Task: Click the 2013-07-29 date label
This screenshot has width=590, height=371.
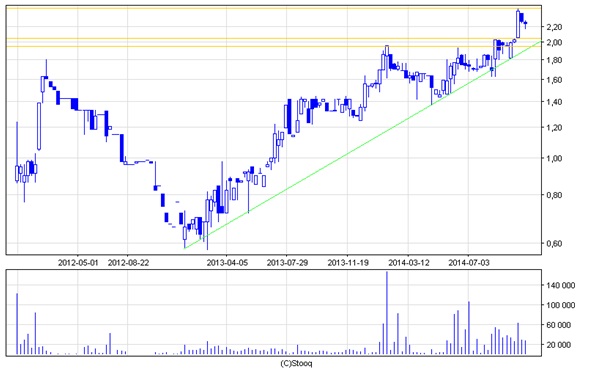Action: click(287, 263)
